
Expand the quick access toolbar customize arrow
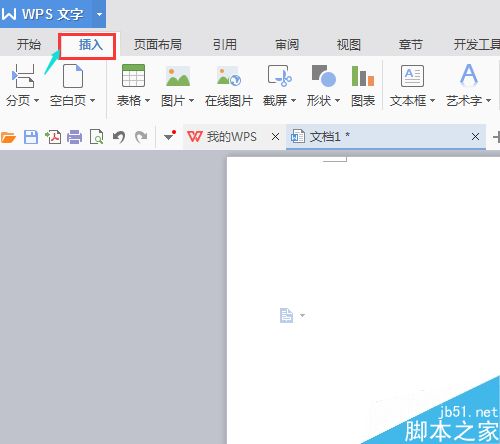point(169,136)
